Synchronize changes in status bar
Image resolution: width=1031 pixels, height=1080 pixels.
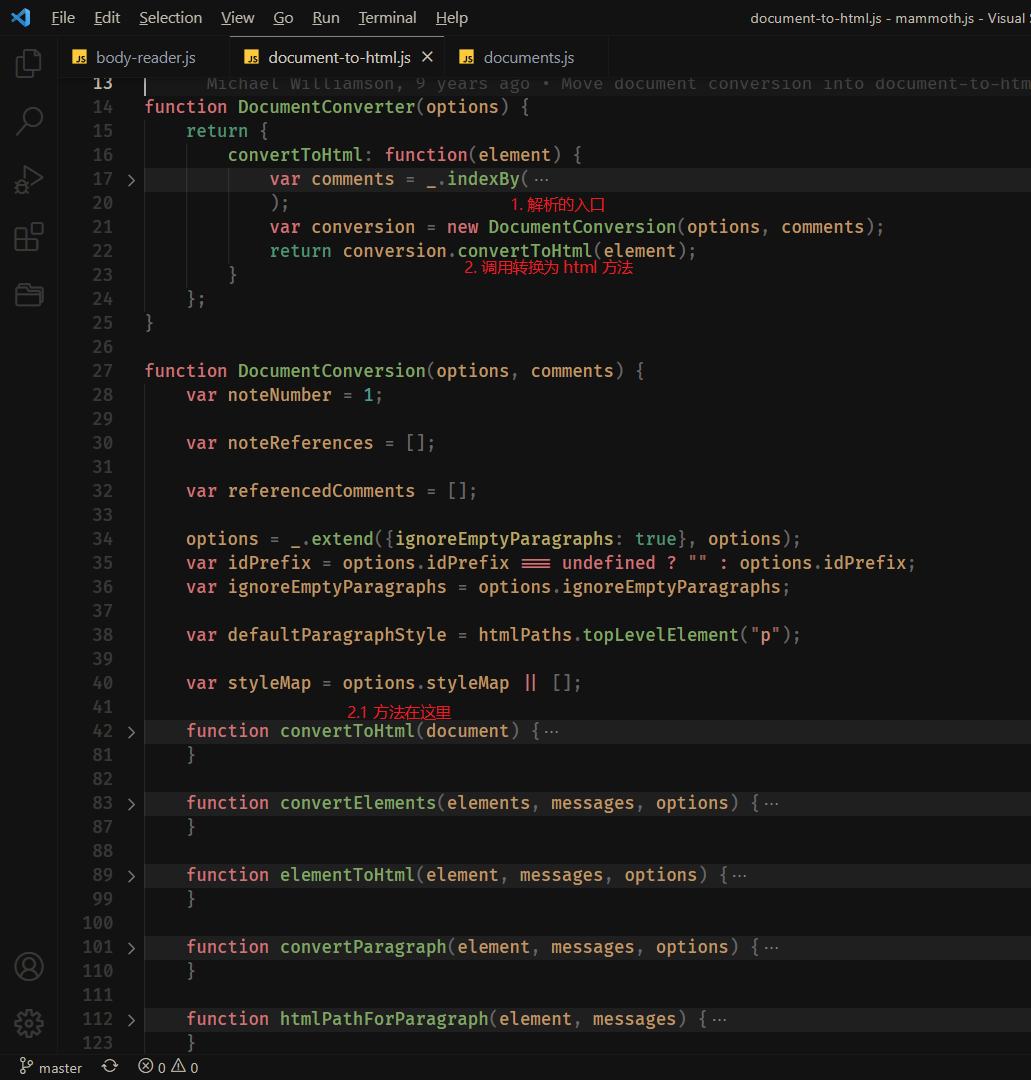coord(110,1067)
